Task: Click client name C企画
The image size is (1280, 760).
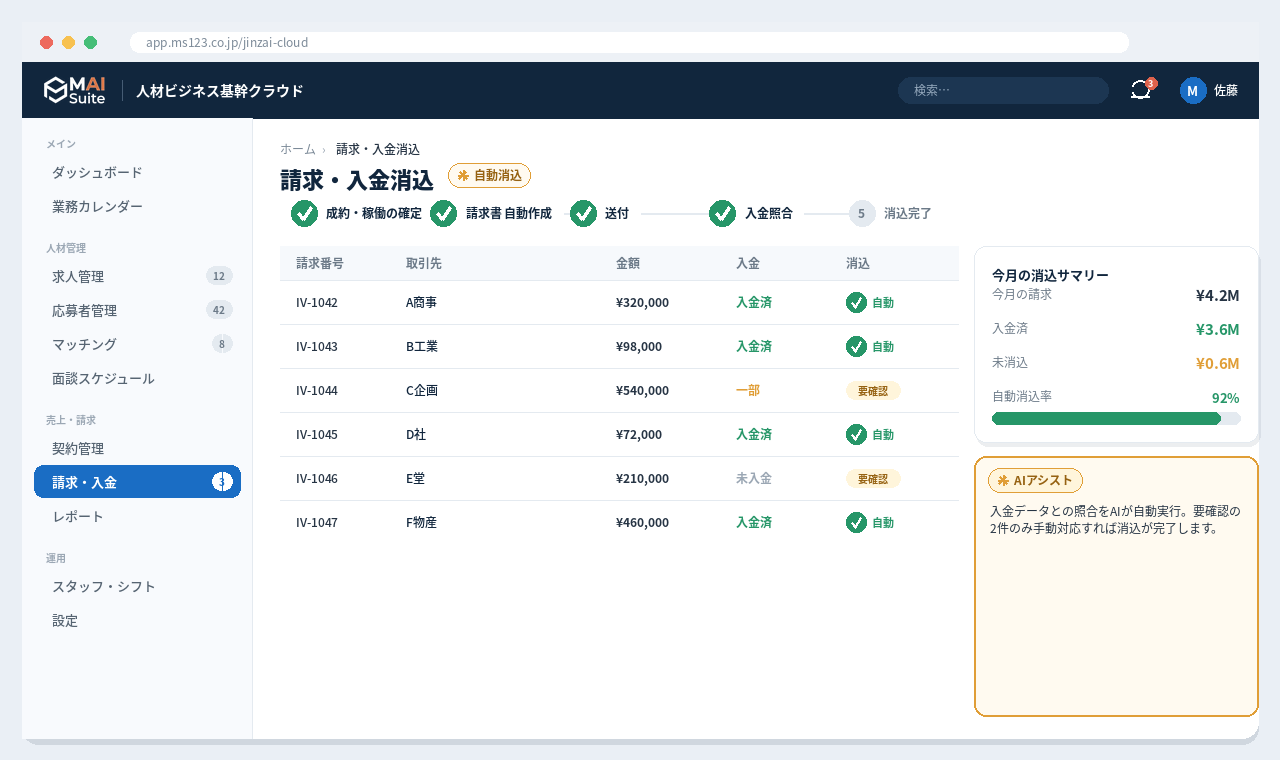Action: point(422,390)
